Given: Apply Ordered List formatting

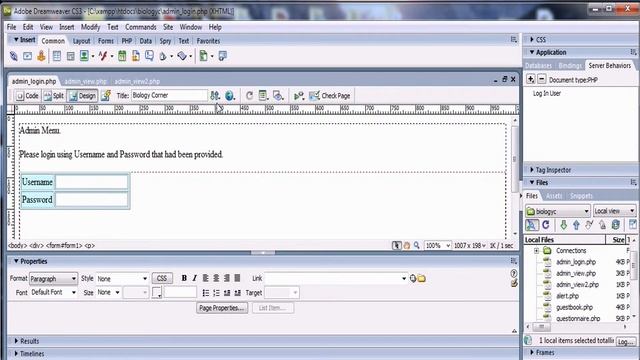Looking at the screenshot, I should 216,293.
